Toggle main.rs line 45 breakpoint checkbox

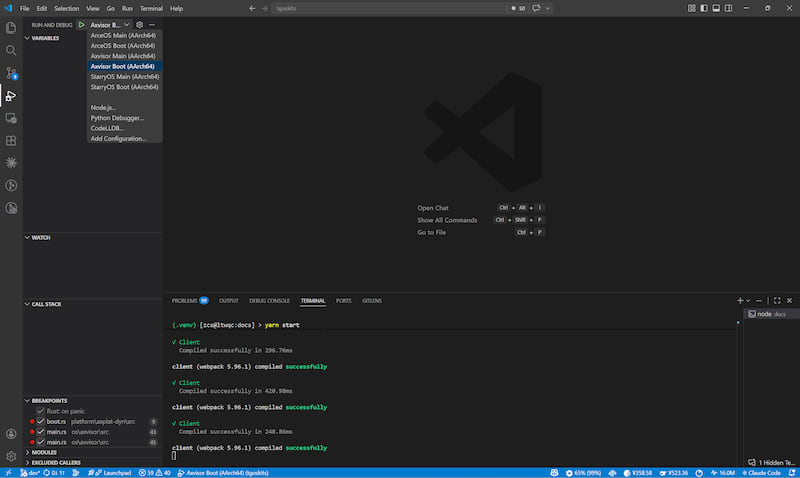click(40, 442)
